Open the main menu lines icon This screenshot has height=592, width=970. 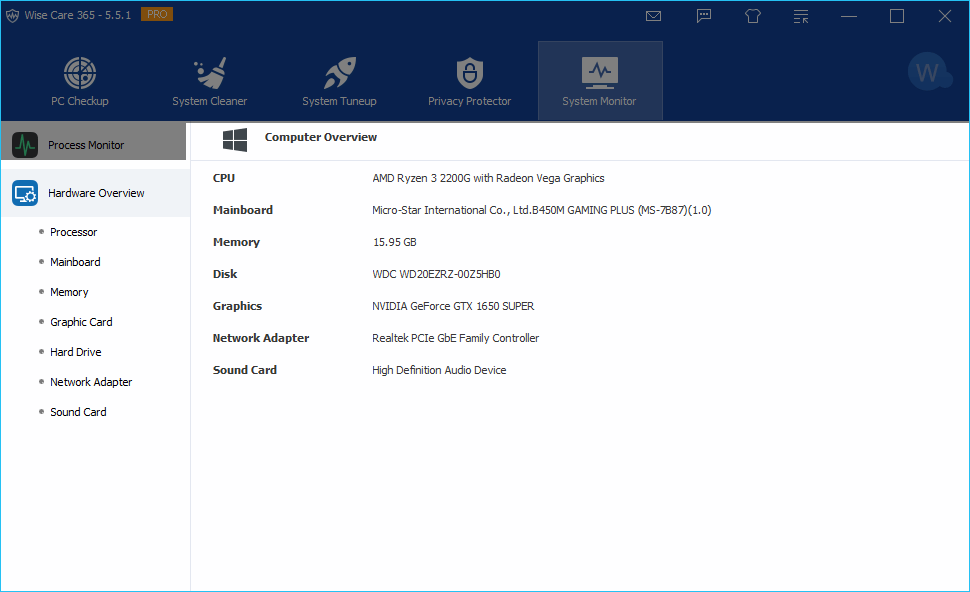[800, 16]
